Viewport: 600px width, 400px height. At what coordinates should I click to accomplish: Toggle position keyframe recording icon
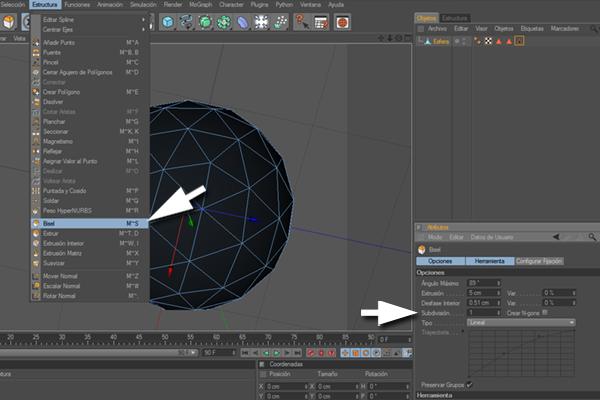click(x=345, y=353)
